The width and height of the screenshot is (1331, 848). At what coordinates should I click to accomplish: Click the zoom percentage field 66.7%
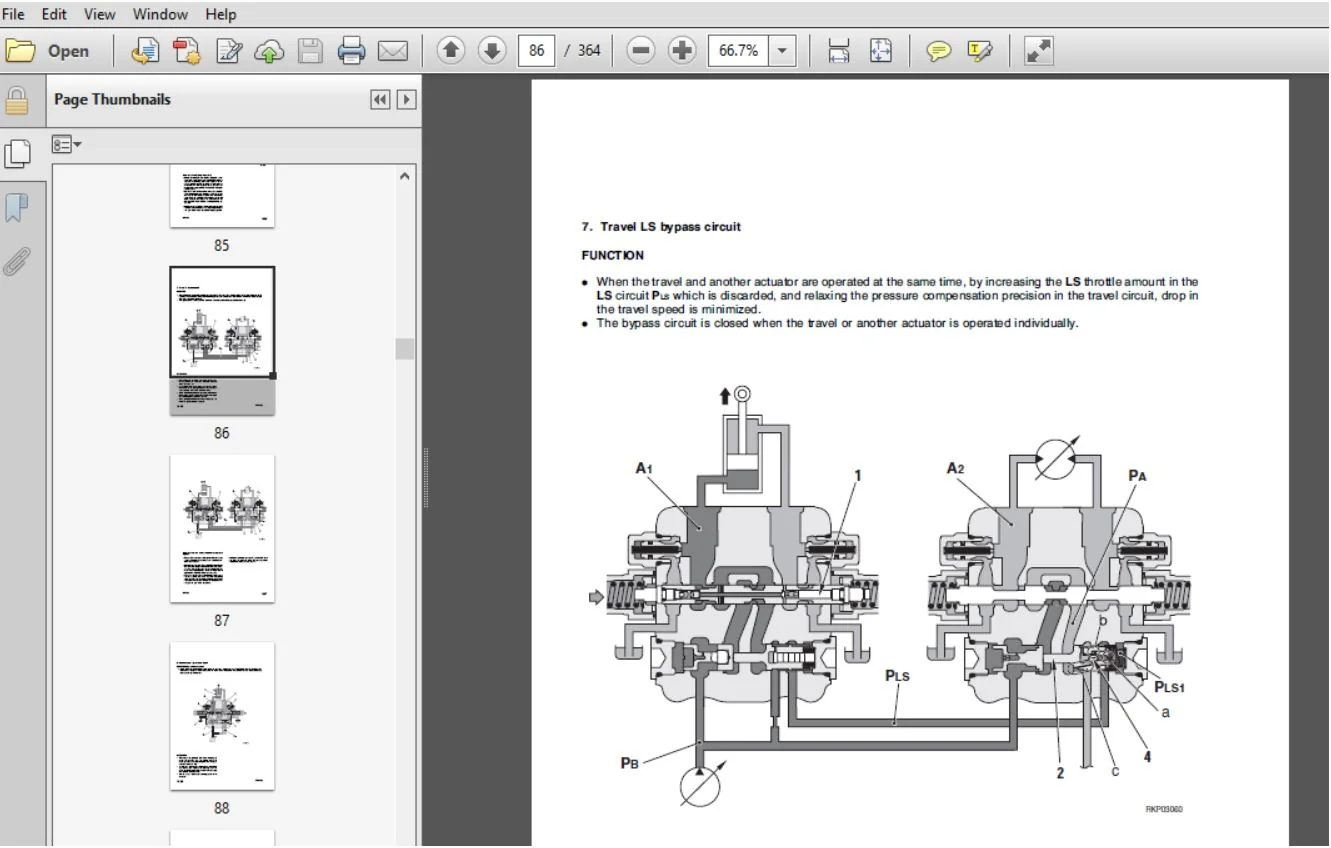(738, 51)
